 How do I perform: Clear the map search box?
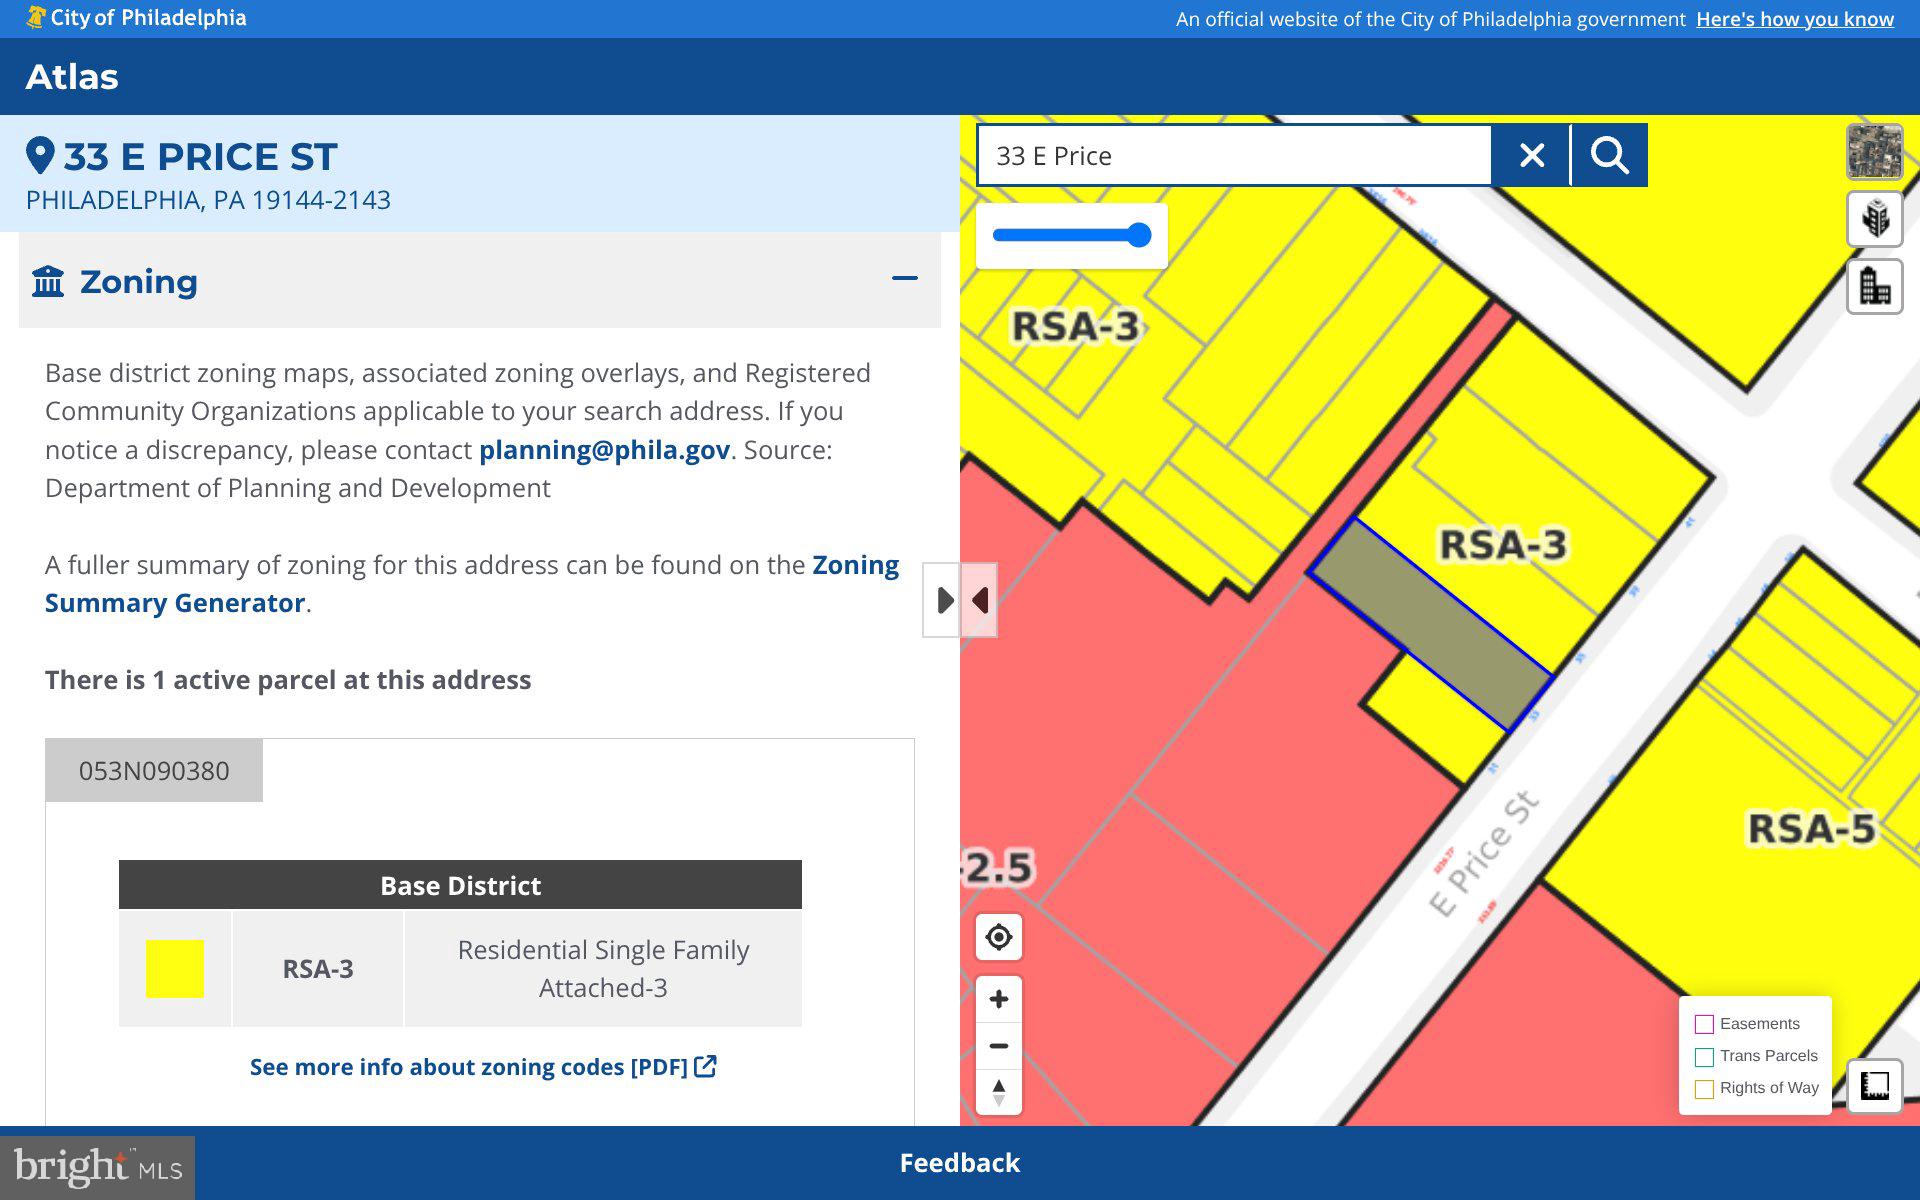pos(1531,155)
